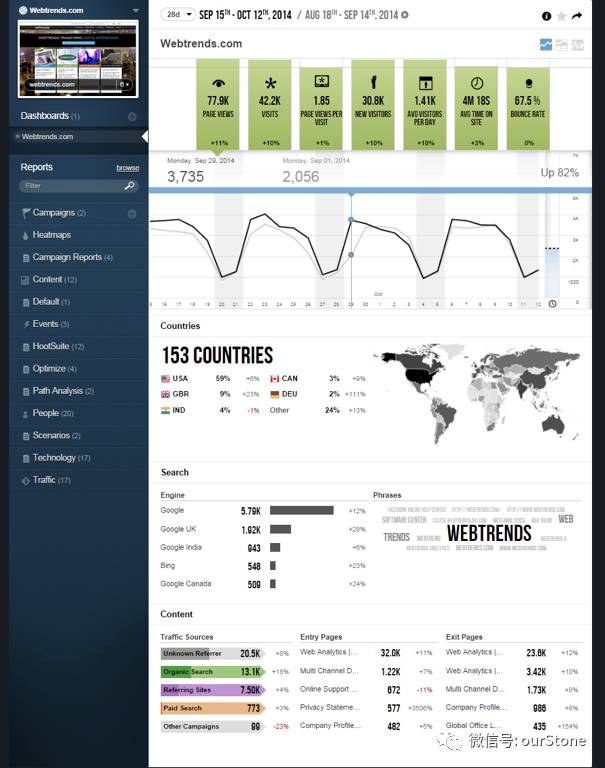Screen dimensions: 605x768
Task: Select the Bounce Rate metric tile
Action: (x=528, y=109)
